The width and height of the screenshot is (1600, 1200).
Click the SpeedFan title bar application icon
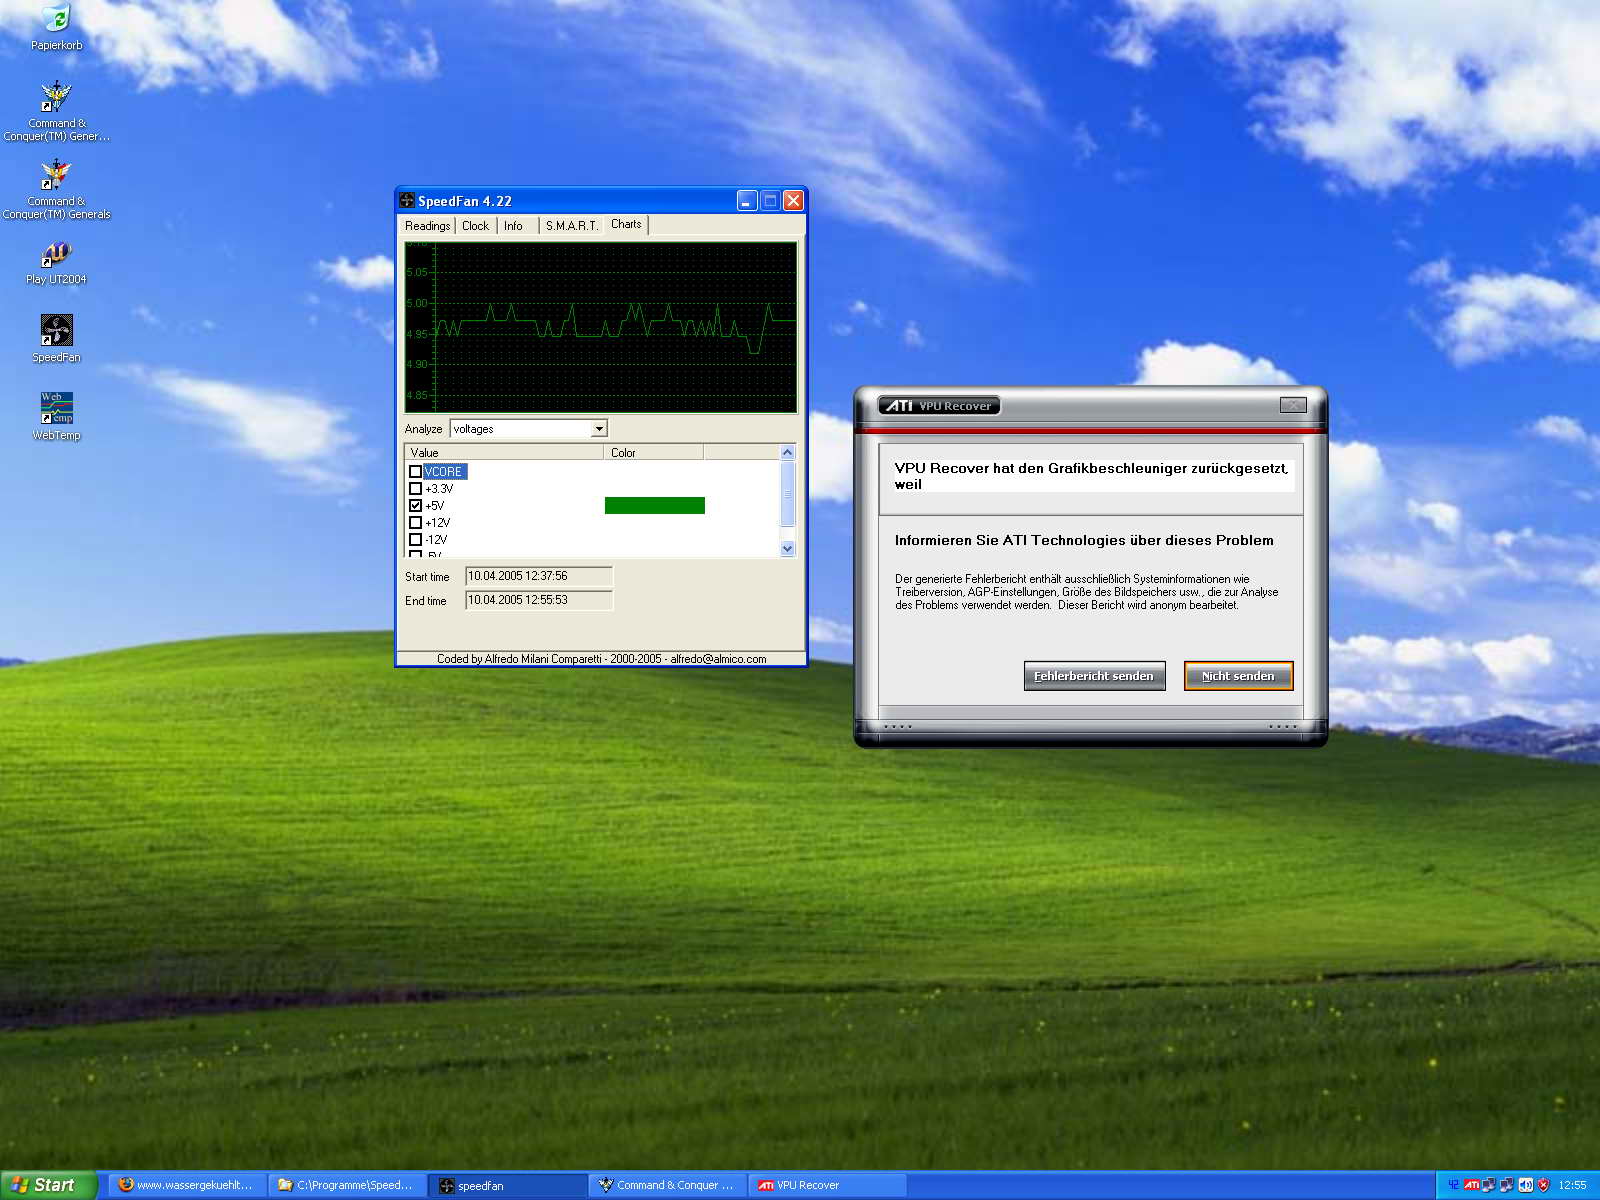pyautogui.click(x=407, y=200)
